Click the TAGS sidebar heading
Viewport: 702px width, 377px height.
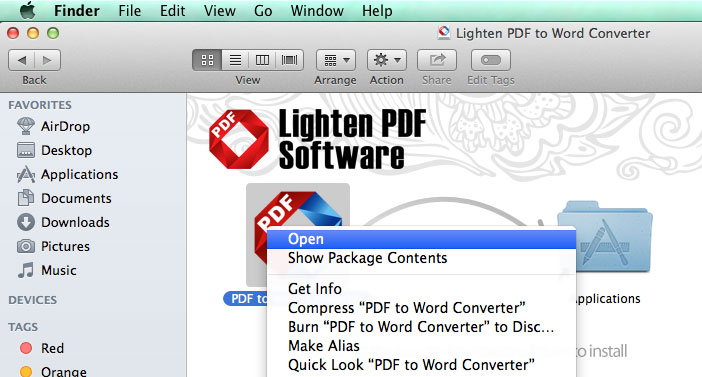(x=23, y=327)
